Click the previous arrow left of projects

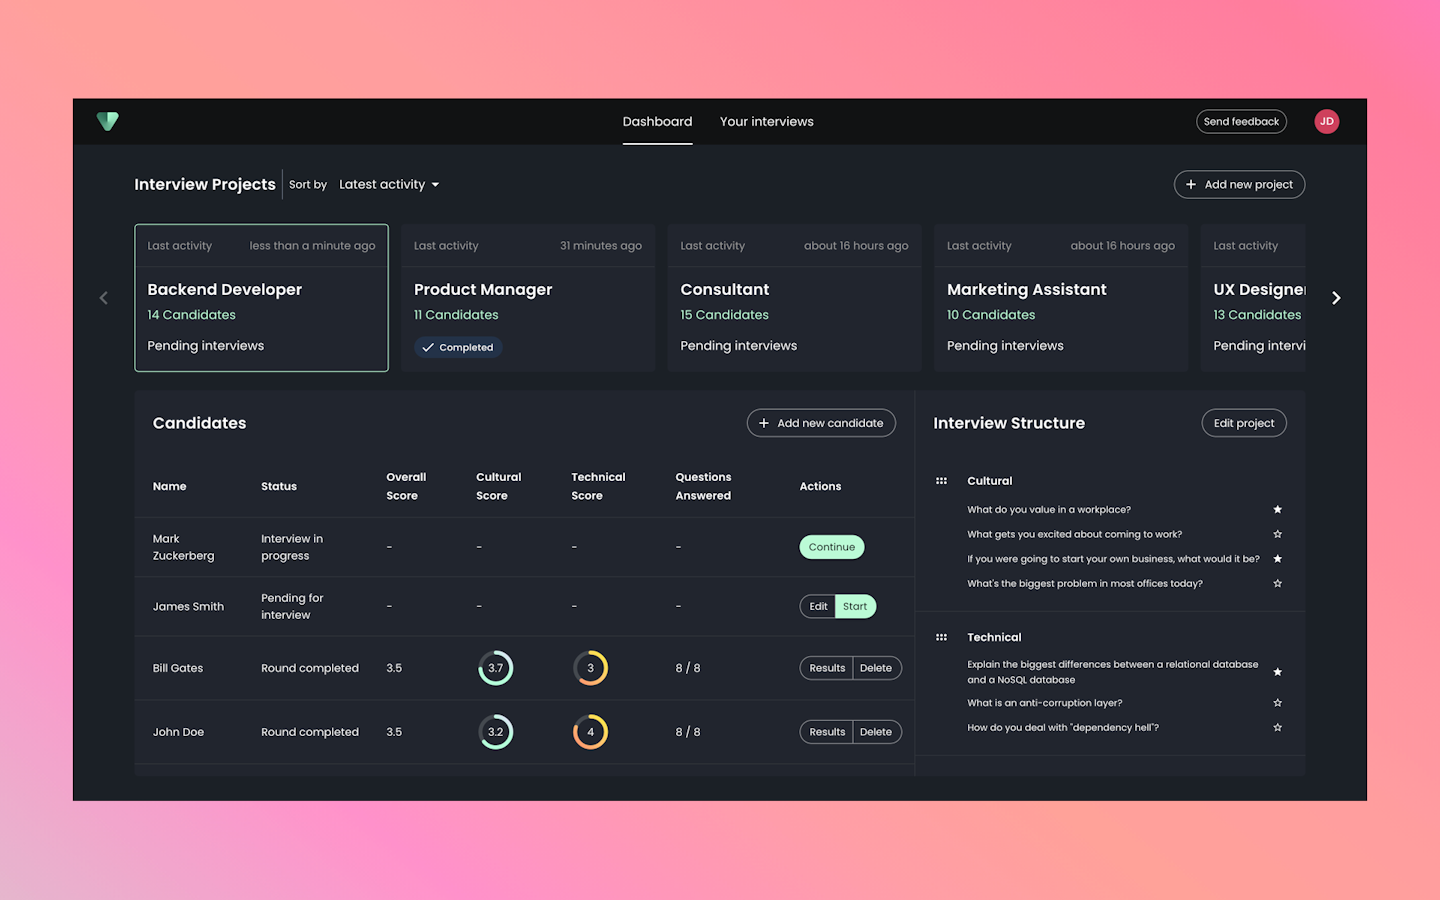tap(104, 298)
